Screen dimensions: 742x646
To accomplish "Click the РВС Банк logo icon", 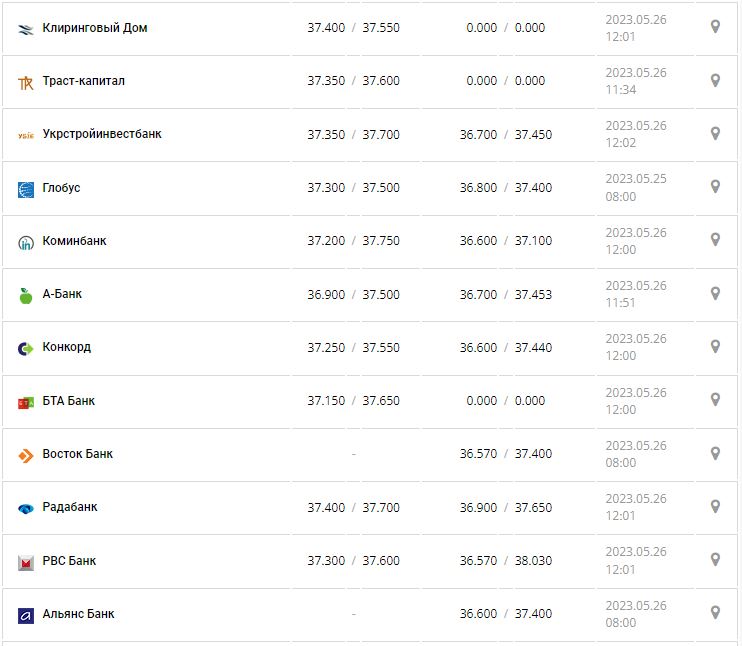I will [26, 562].
